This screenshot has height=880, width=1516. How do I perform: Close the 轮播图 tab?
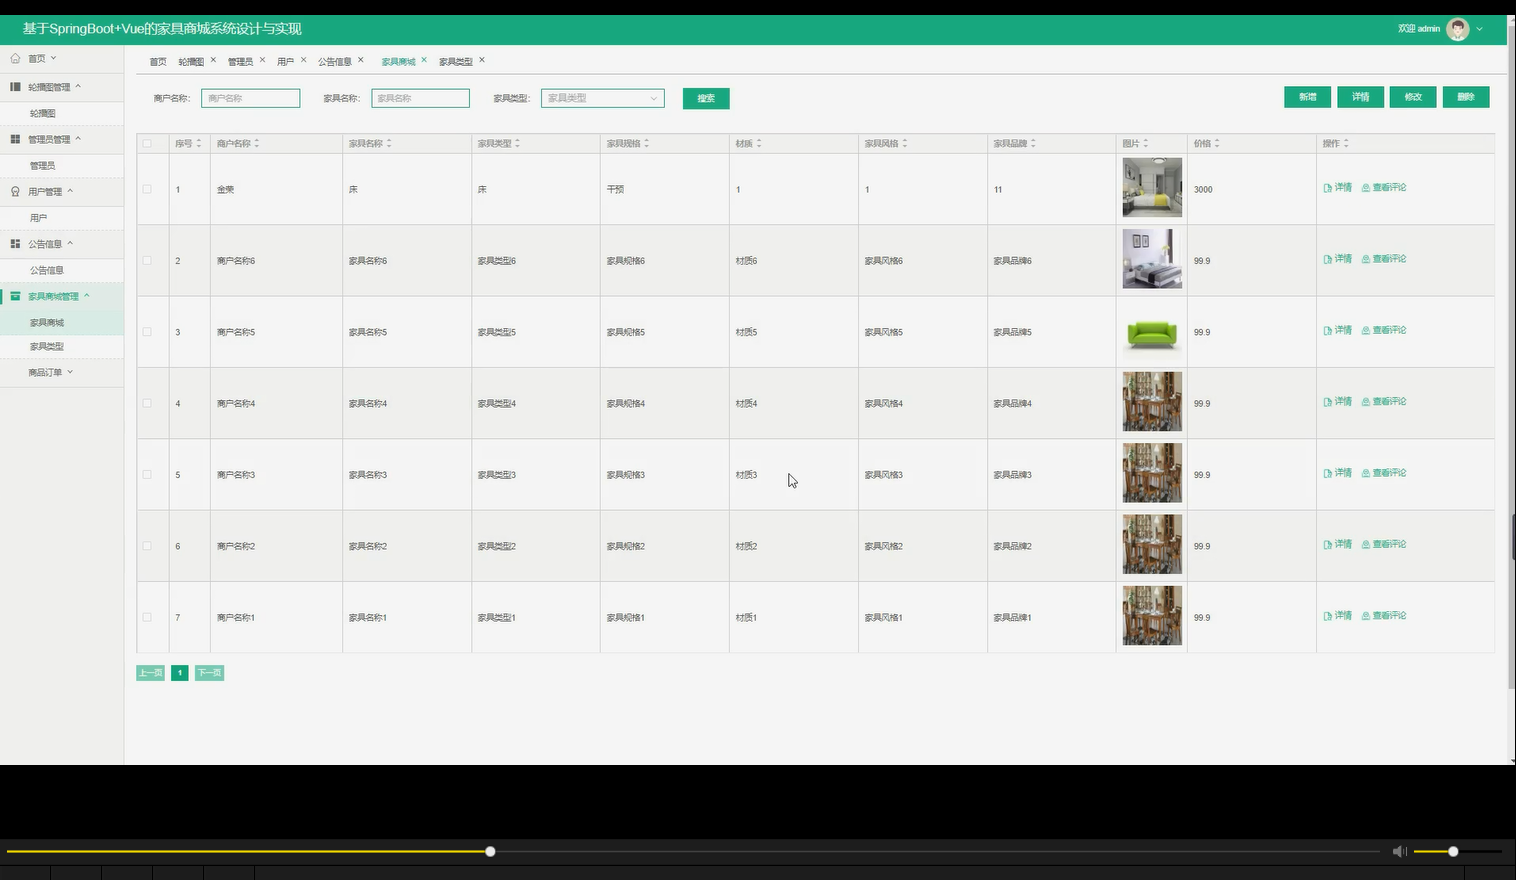pos(213,60)
